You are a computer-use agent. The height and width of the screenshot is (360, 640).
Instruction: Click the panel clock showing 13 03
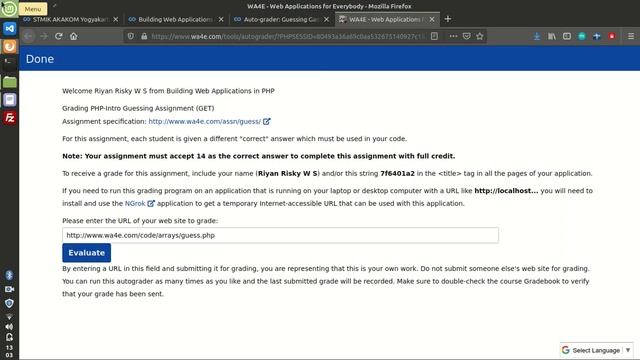[x=9, y=351]
